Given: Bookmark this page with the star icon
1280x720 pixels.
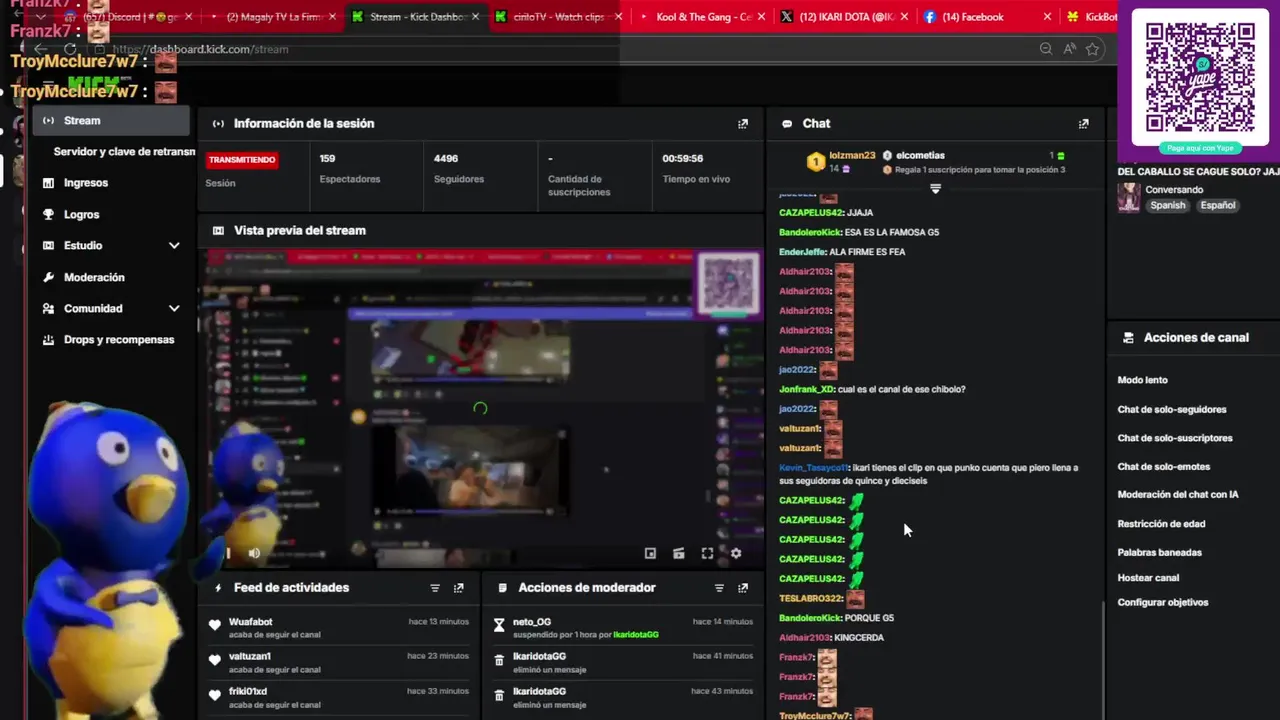Looking at the screenshot, I should coord(1093,49).
